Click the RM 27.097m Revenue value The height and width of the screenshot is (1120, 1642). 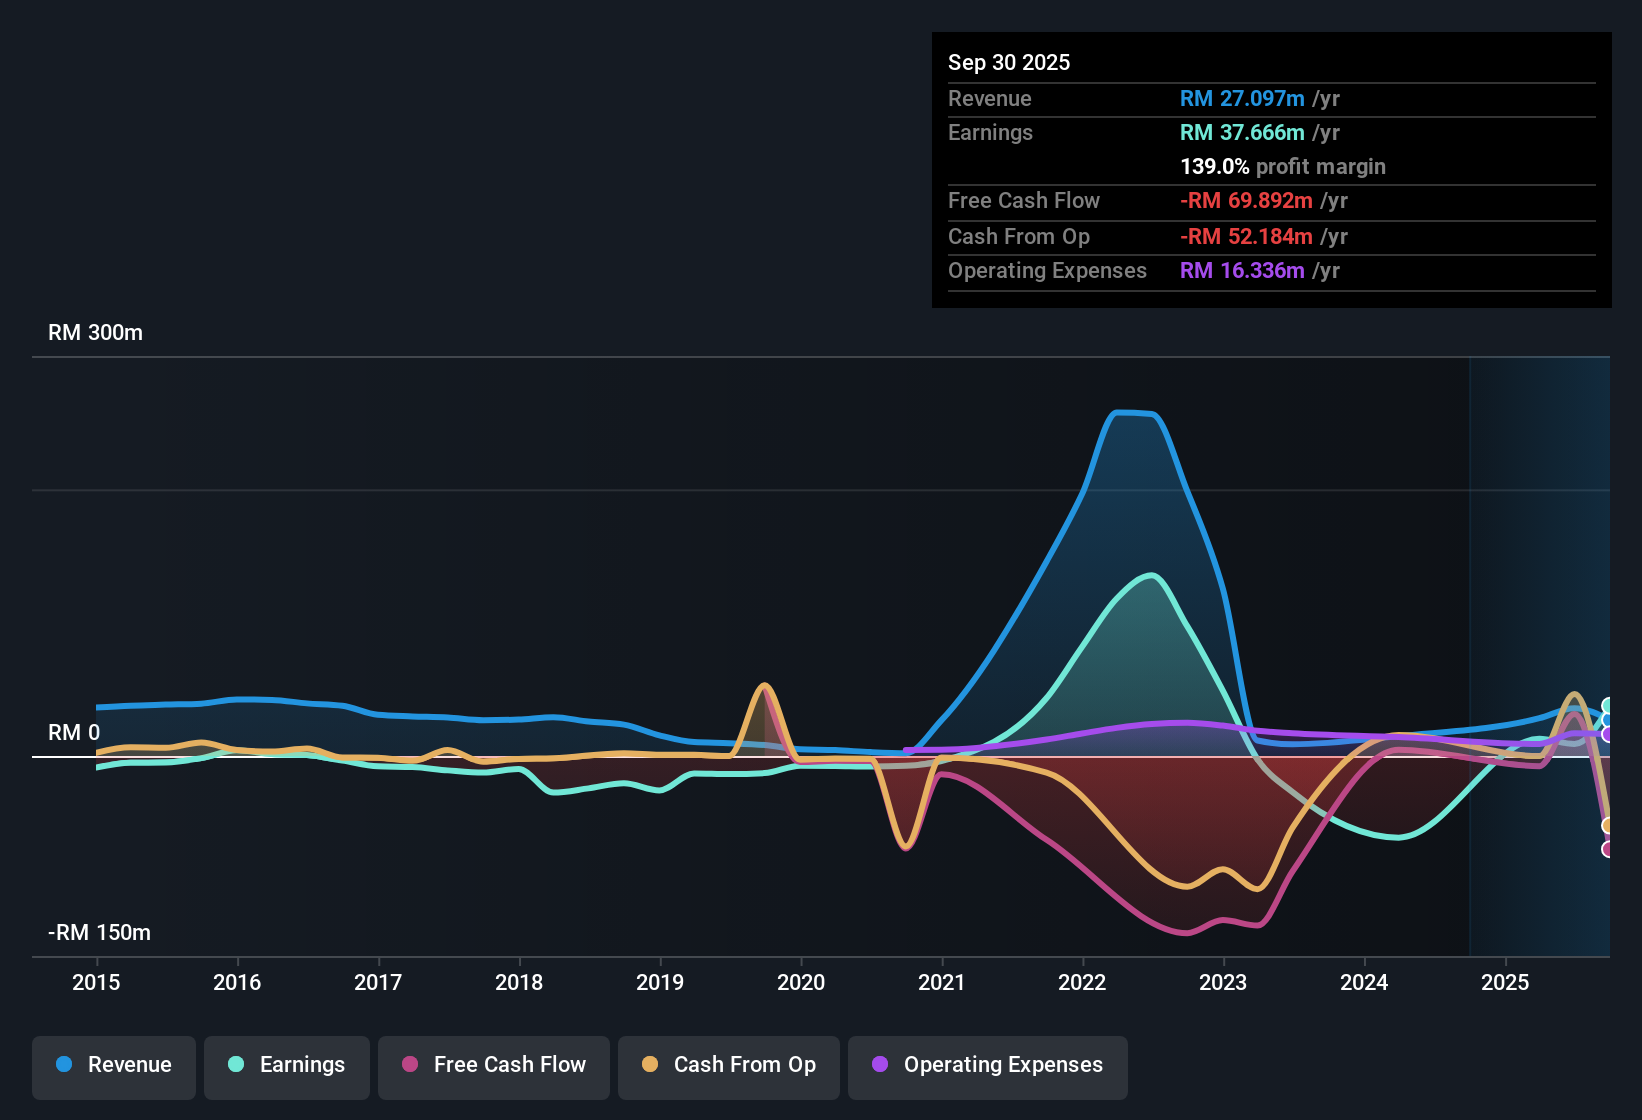point(1241,98)
